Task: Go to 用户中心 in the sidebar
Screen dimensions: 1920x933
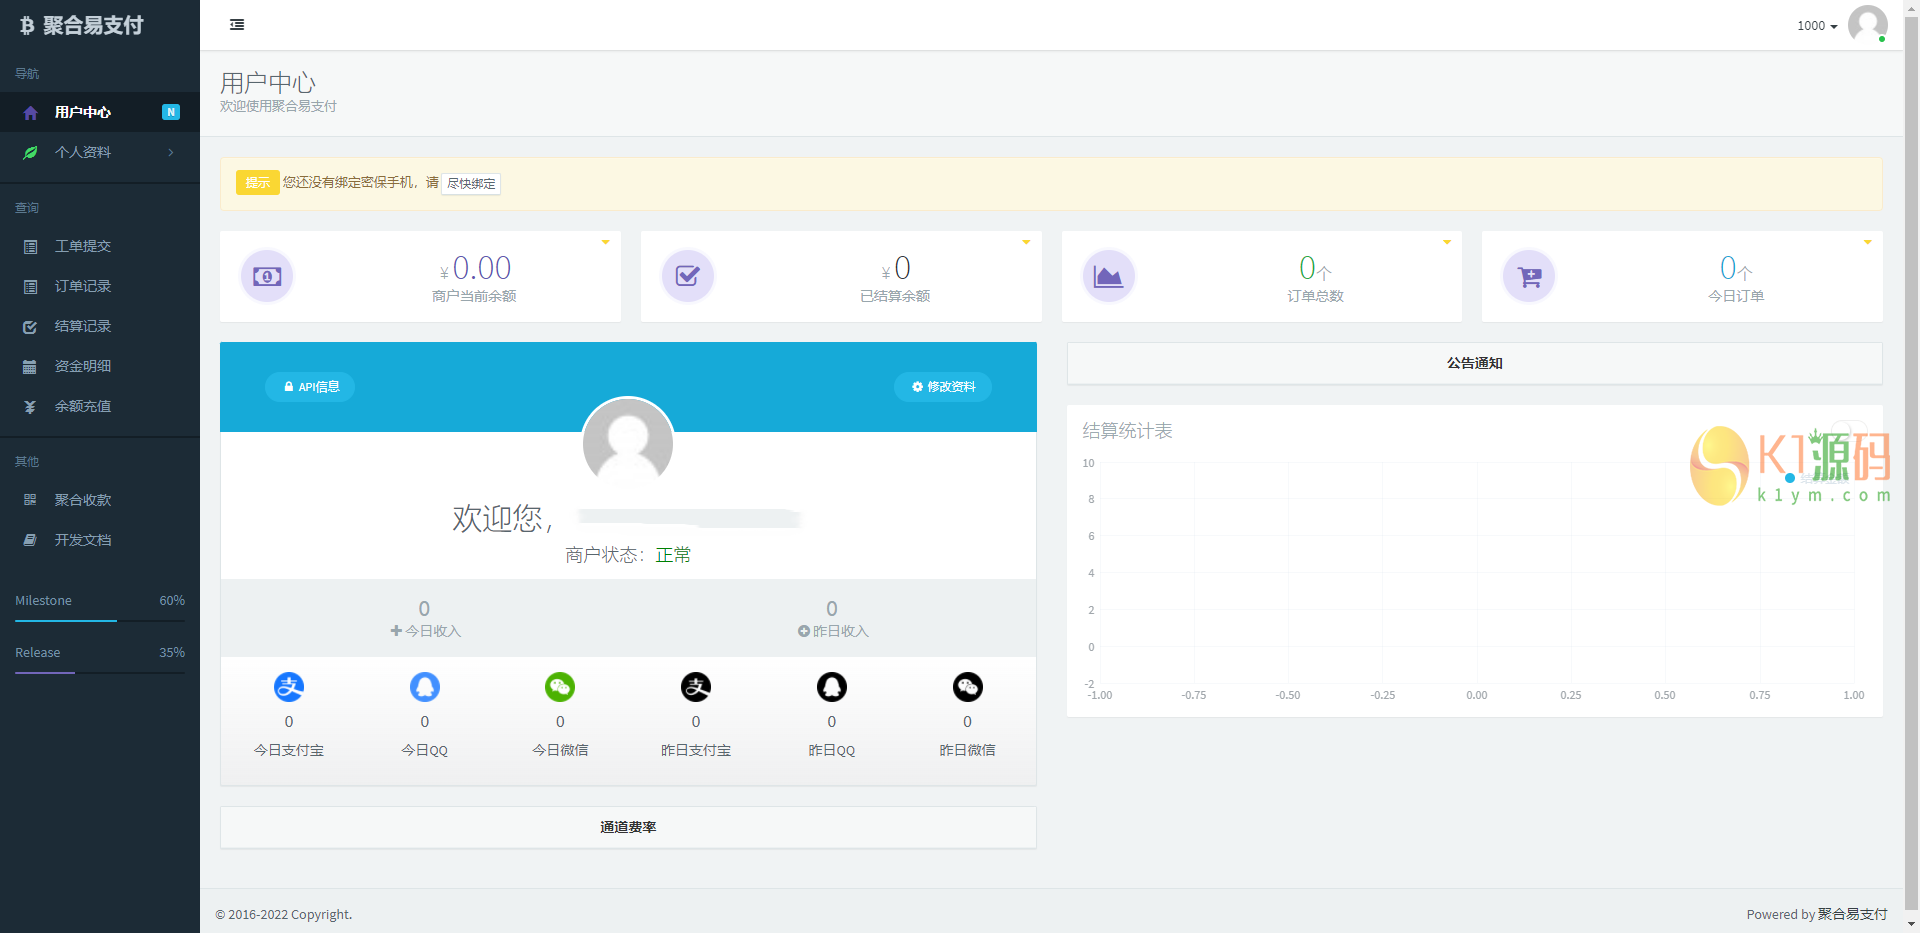Action: click(100, 112)
